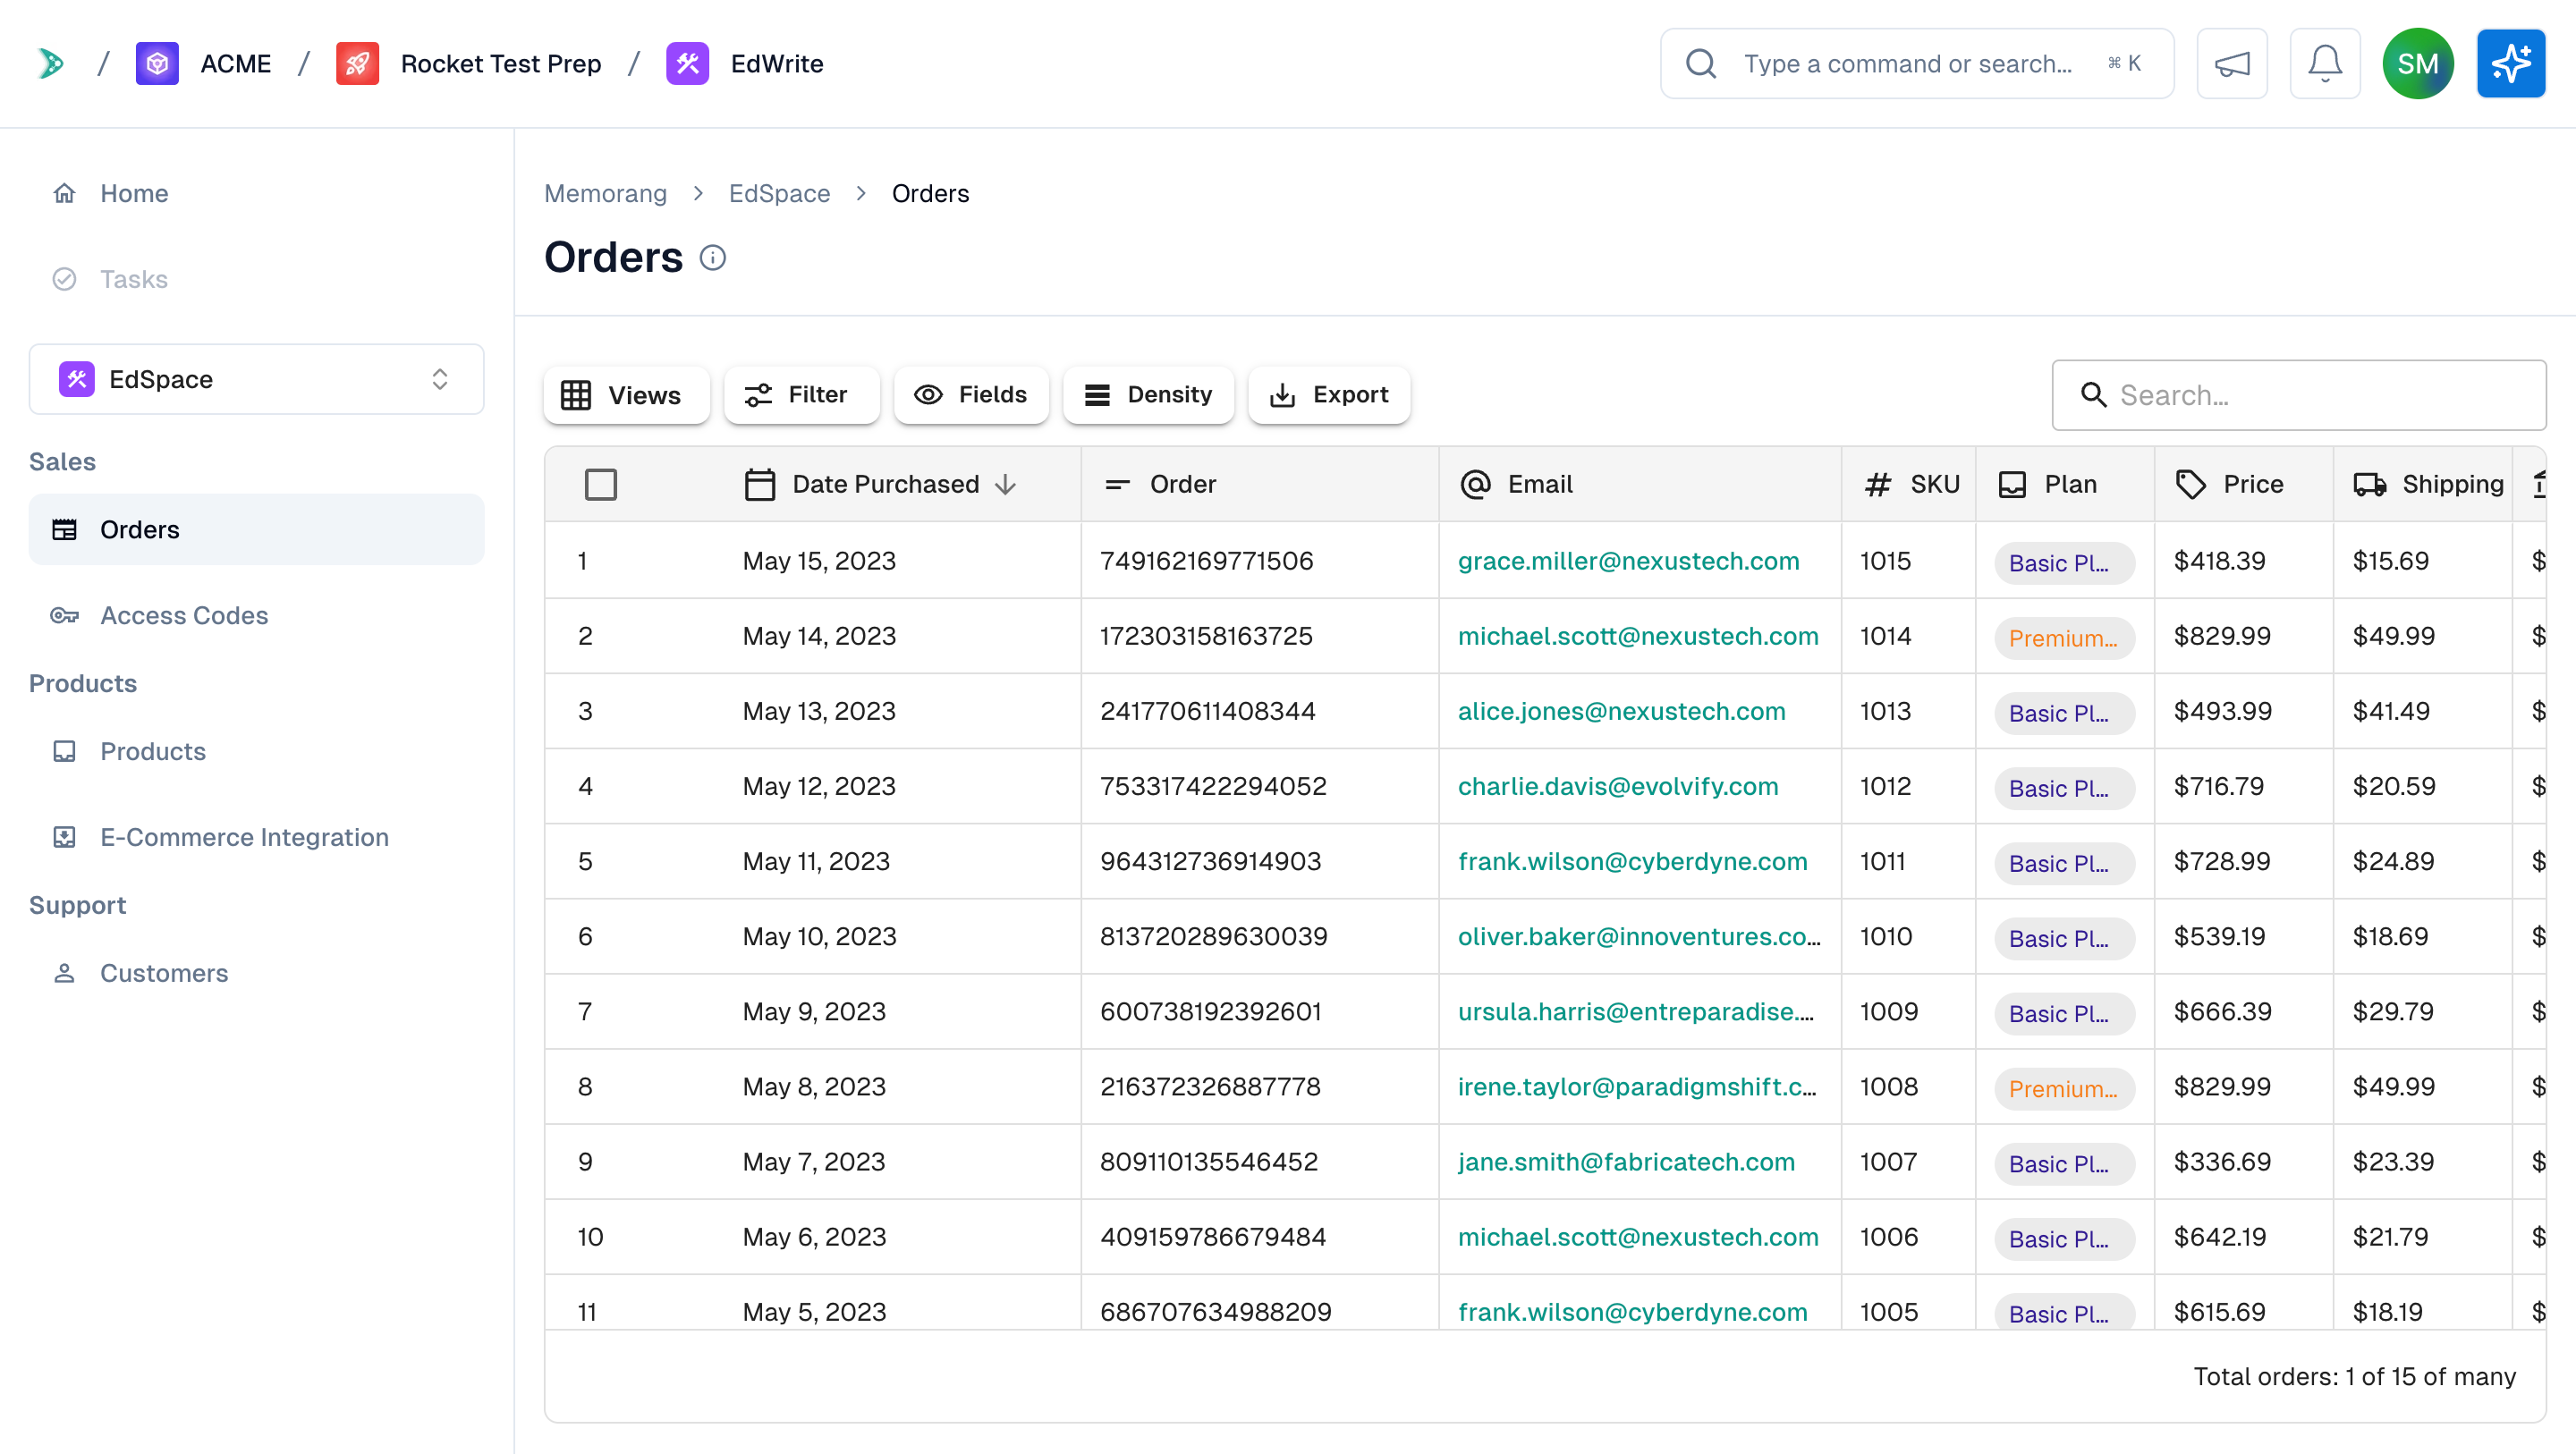Open the Filter options
Viewport: 2576px width, 1454px height.
802,395
